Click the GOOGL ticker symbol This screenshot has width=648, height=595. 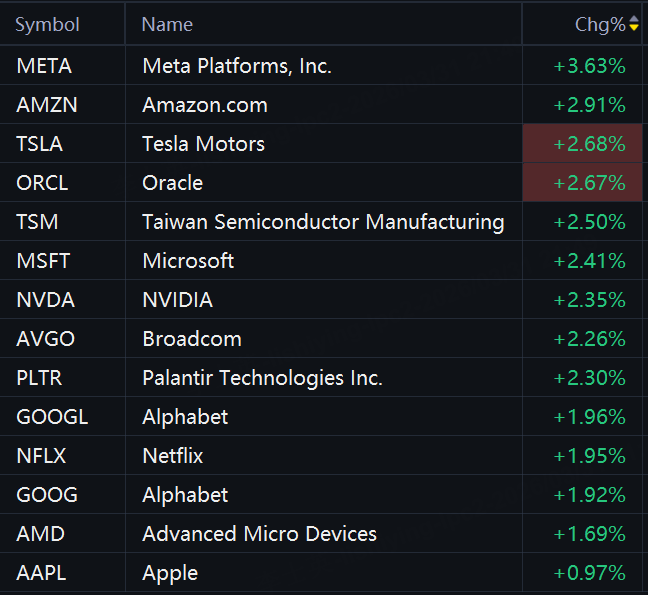(x=52, y=417)
